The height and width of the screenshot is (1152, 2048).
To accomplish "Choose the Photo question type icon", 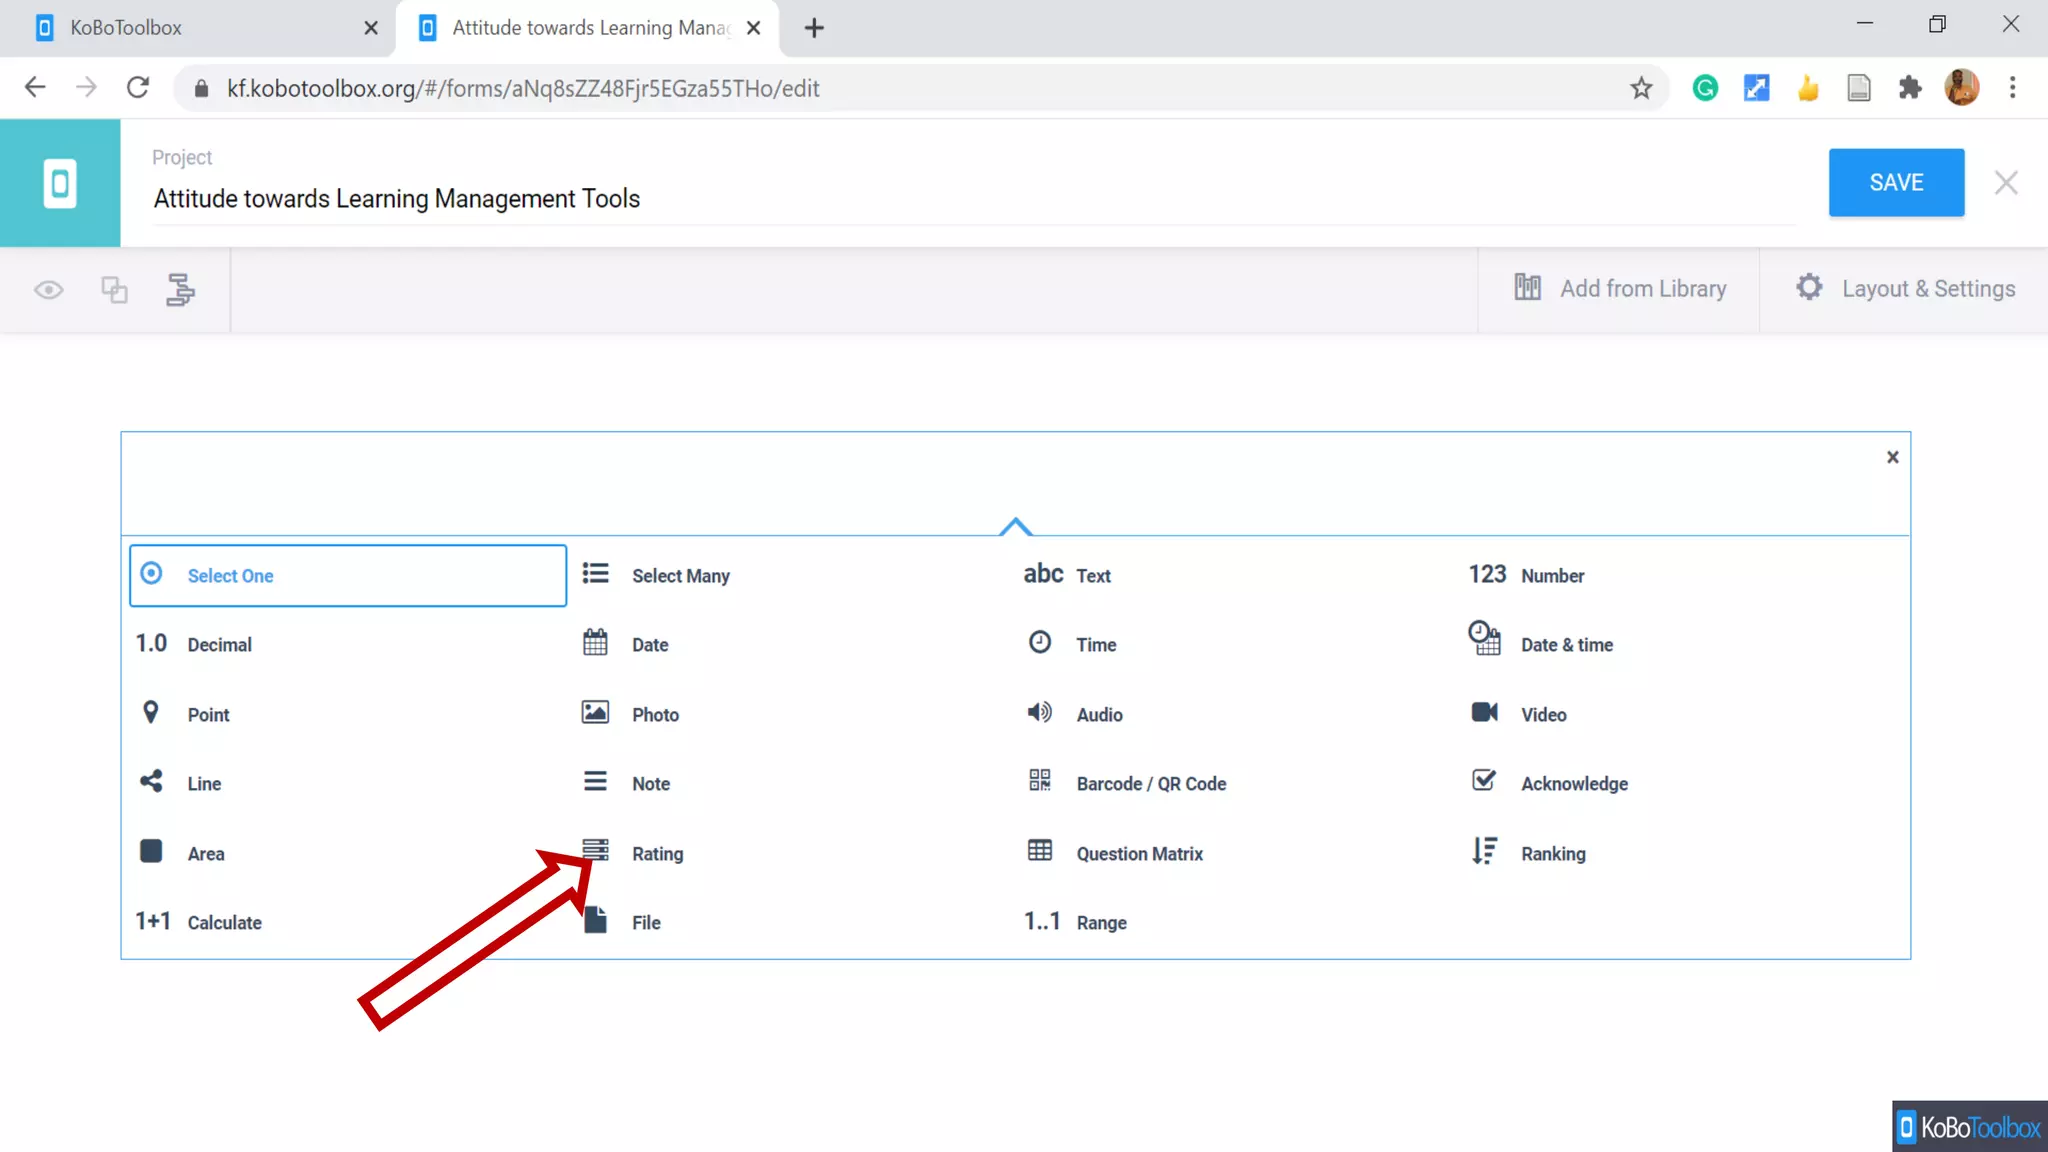I will click(596, 712).
